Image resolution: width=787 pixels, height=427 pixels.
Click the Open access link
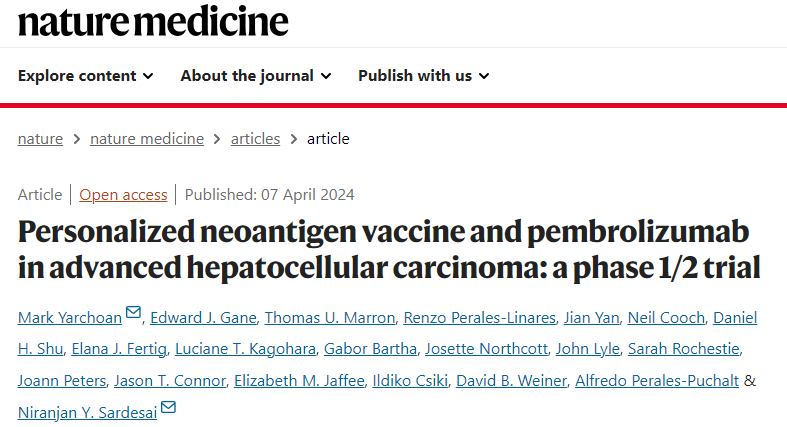pos(123,195)
